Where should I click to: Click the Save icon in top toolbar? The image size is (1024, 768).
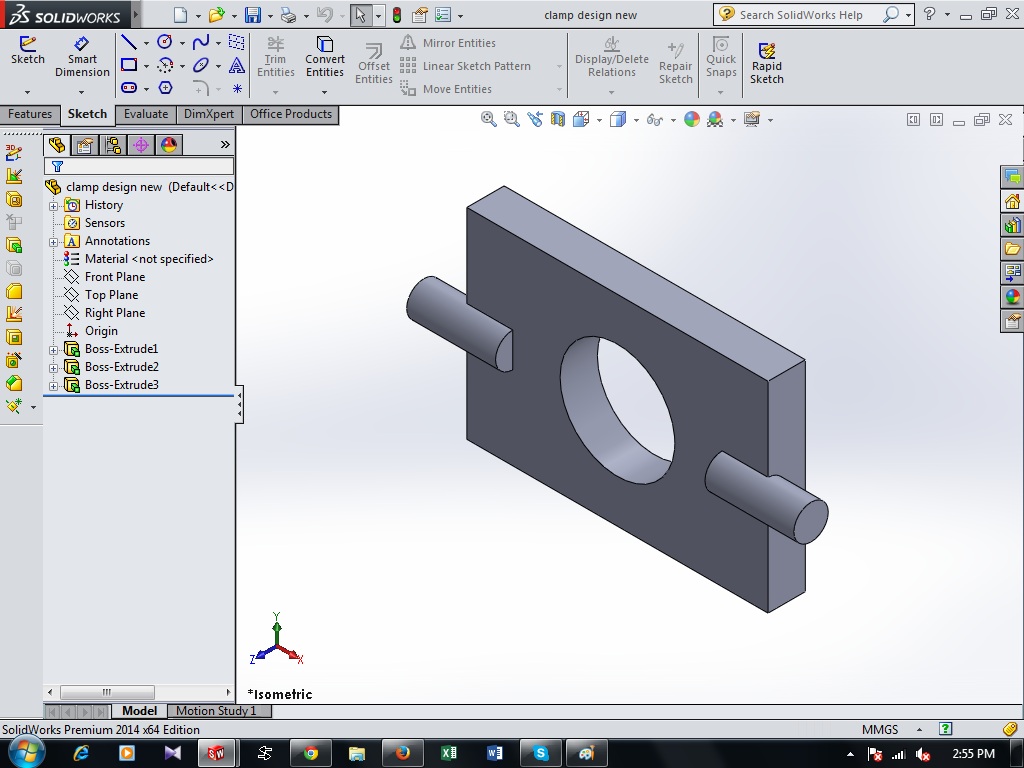tap(252, 14)
